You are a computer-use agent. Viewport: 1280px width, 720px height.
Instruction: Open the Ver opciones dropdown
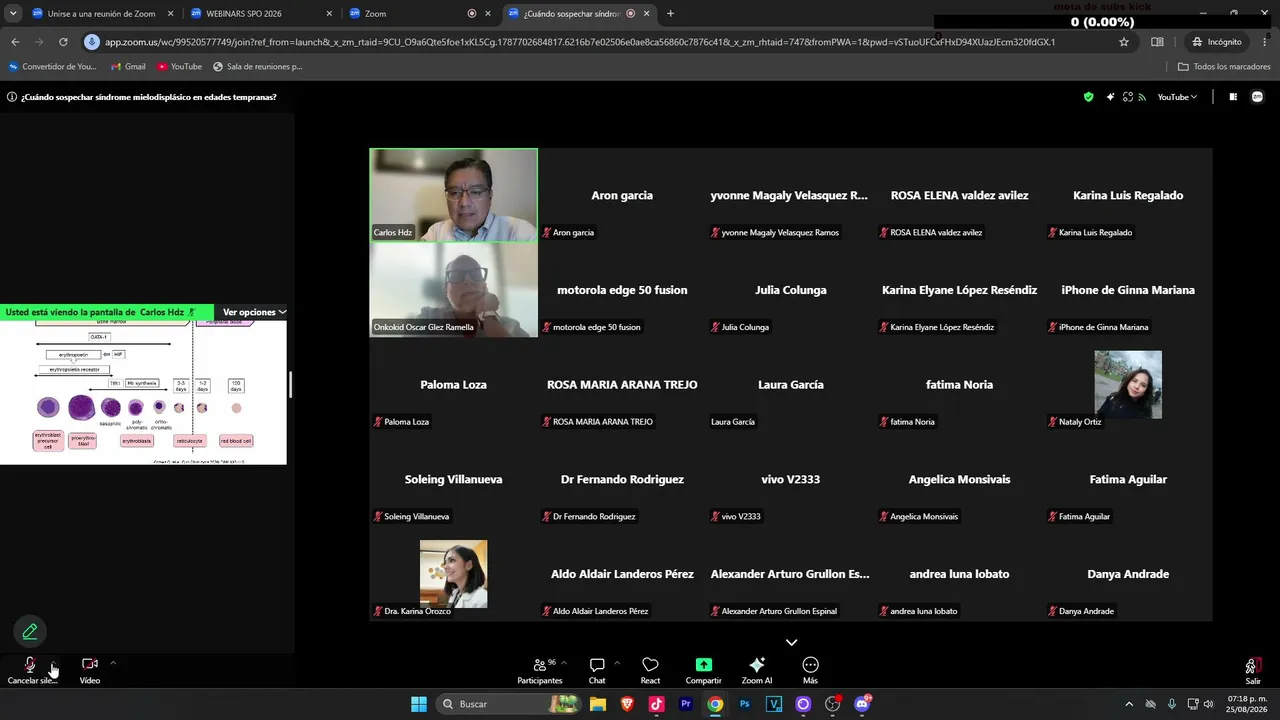[254, 312]
